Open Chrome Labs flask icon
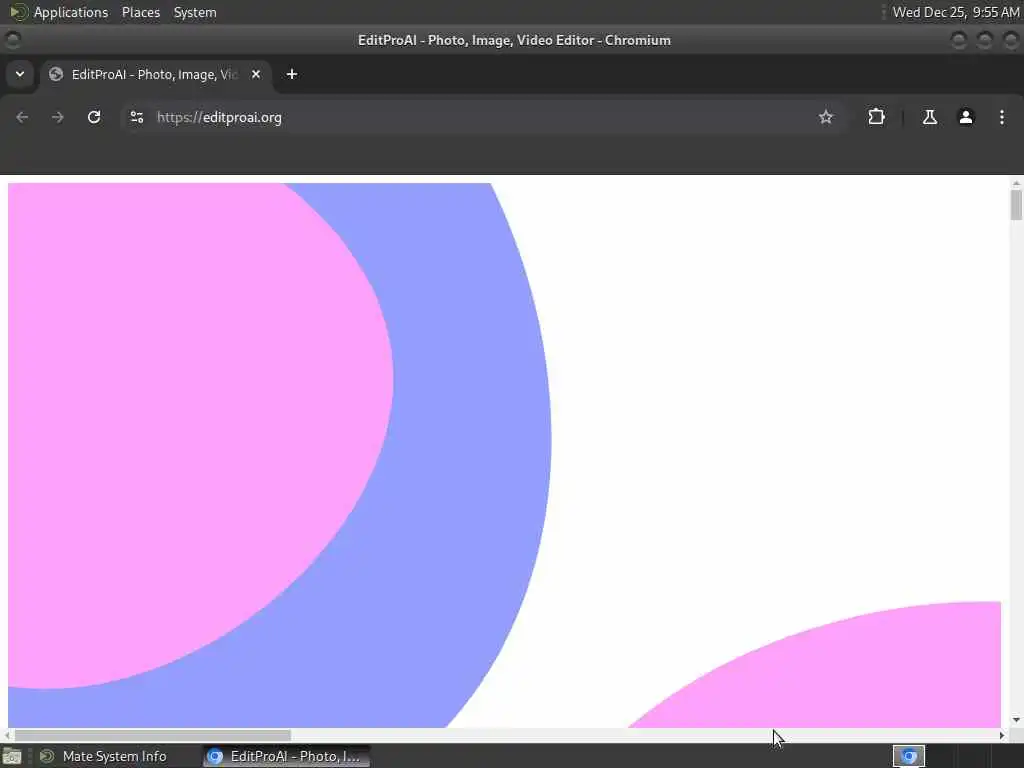The image size is (1024, 768). click(x=929, y=118)
